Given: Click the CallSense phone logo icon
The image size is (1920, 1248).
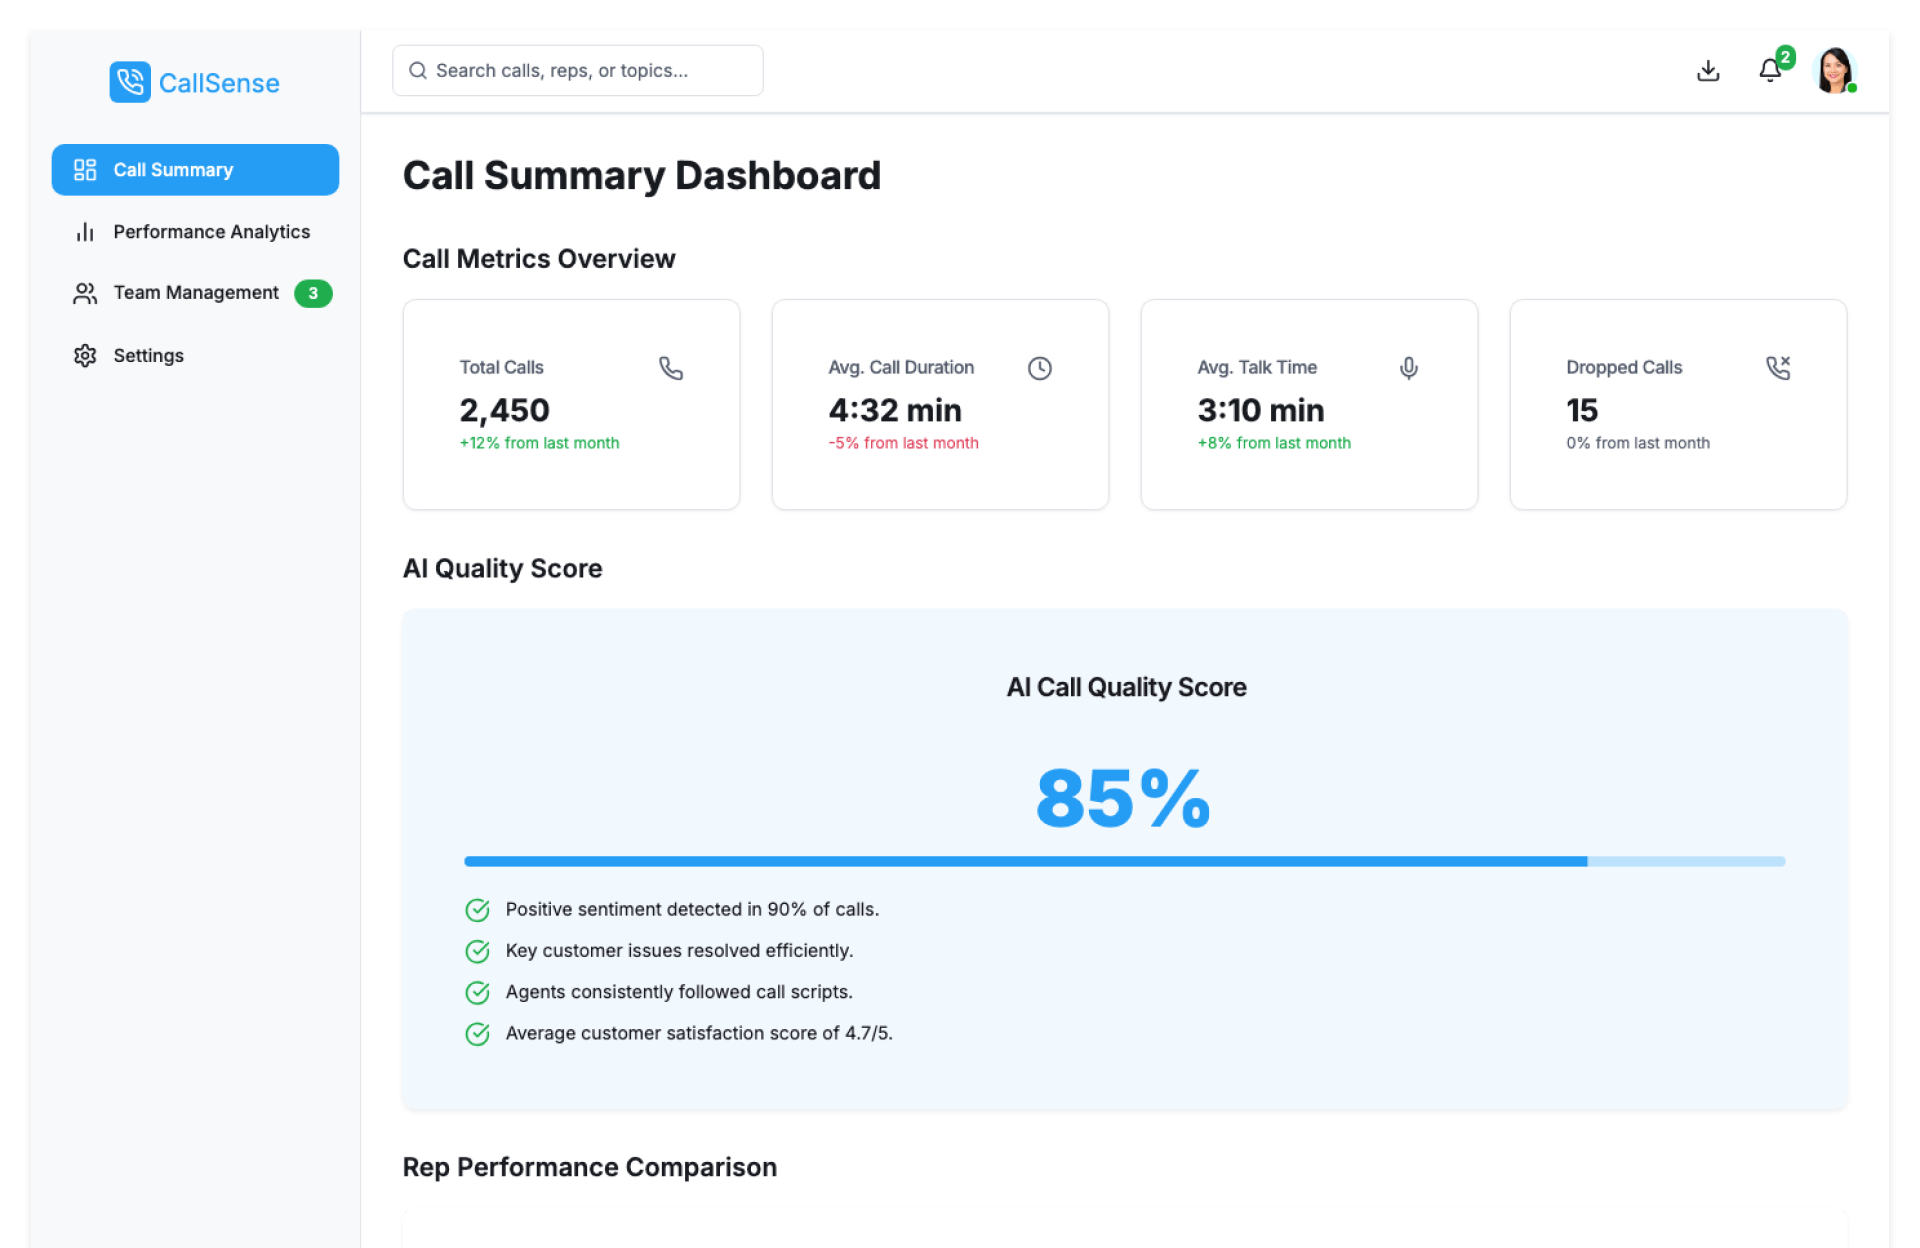Looking at the screenshot, I should tap(130, 82).
